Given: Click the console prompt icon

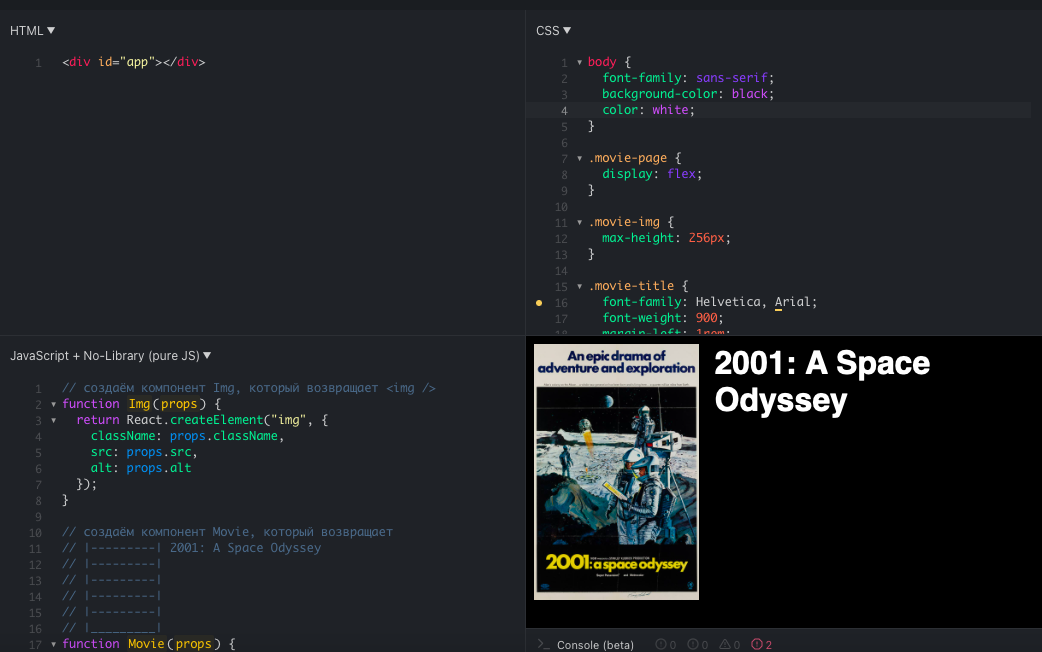Looking at the screenshot, I should pos(541,644).
